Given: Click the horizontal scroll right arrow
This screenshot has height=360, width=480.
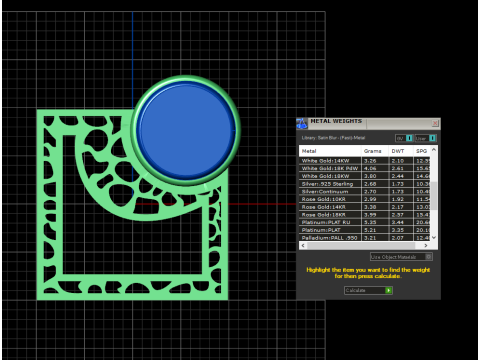Looking at the screenshot, I should pos(426,245).
